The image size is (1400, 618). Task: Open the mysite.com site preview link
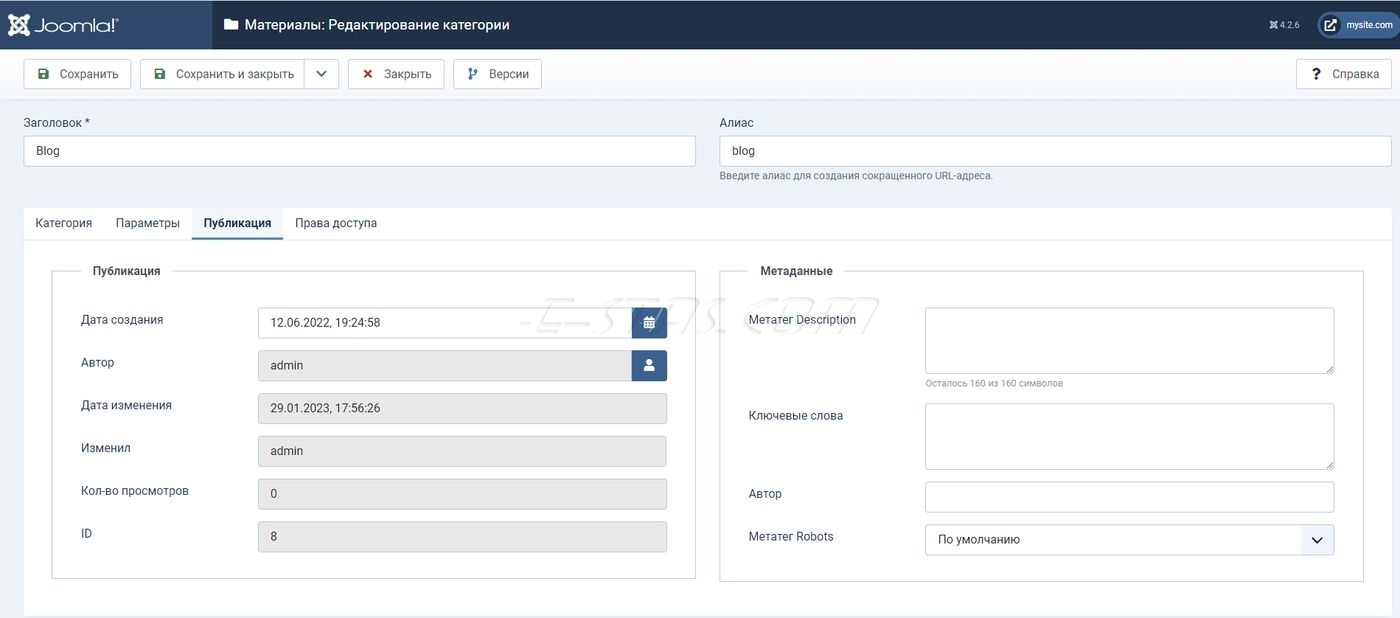pyautogui.click(x=1358, y=25)
